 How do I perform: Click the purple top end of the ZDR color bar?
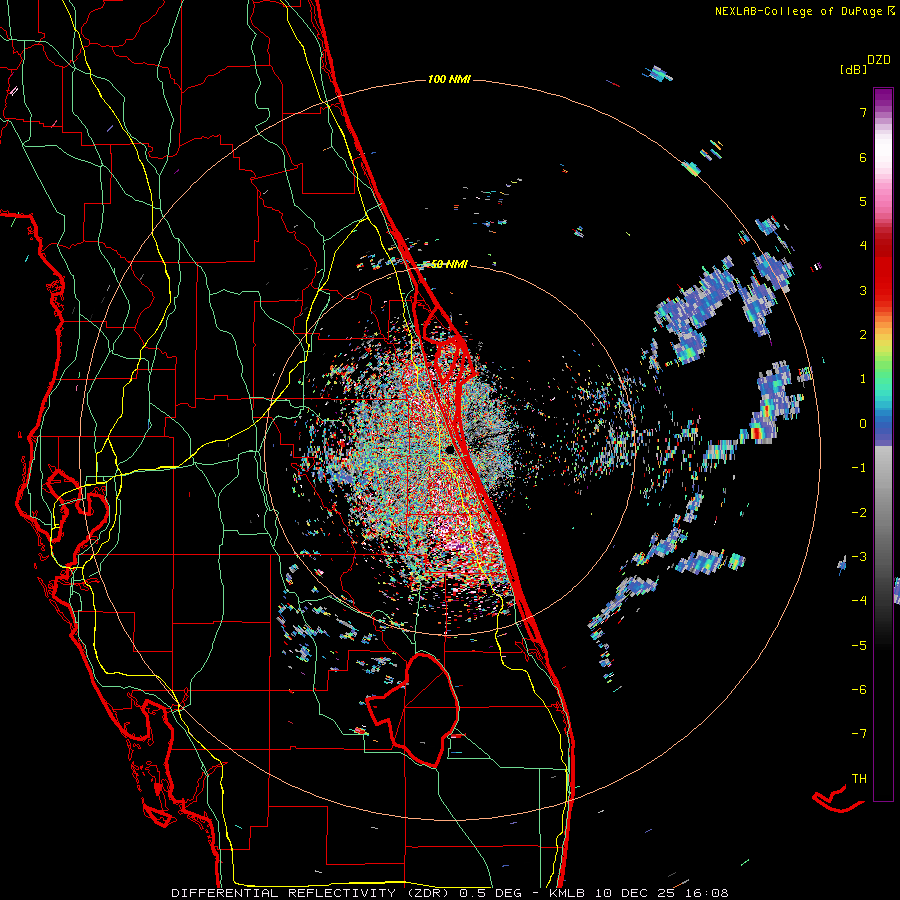tap(883, 98)
